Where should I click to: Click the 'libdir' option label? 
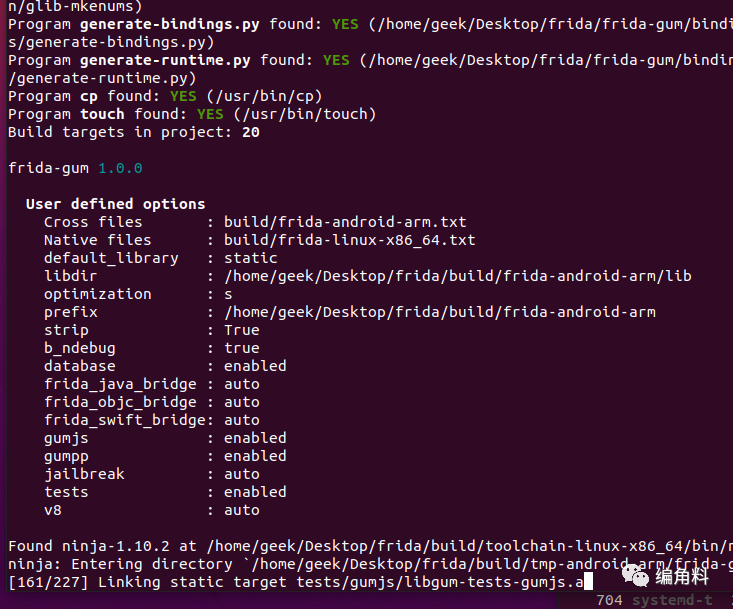71,276
